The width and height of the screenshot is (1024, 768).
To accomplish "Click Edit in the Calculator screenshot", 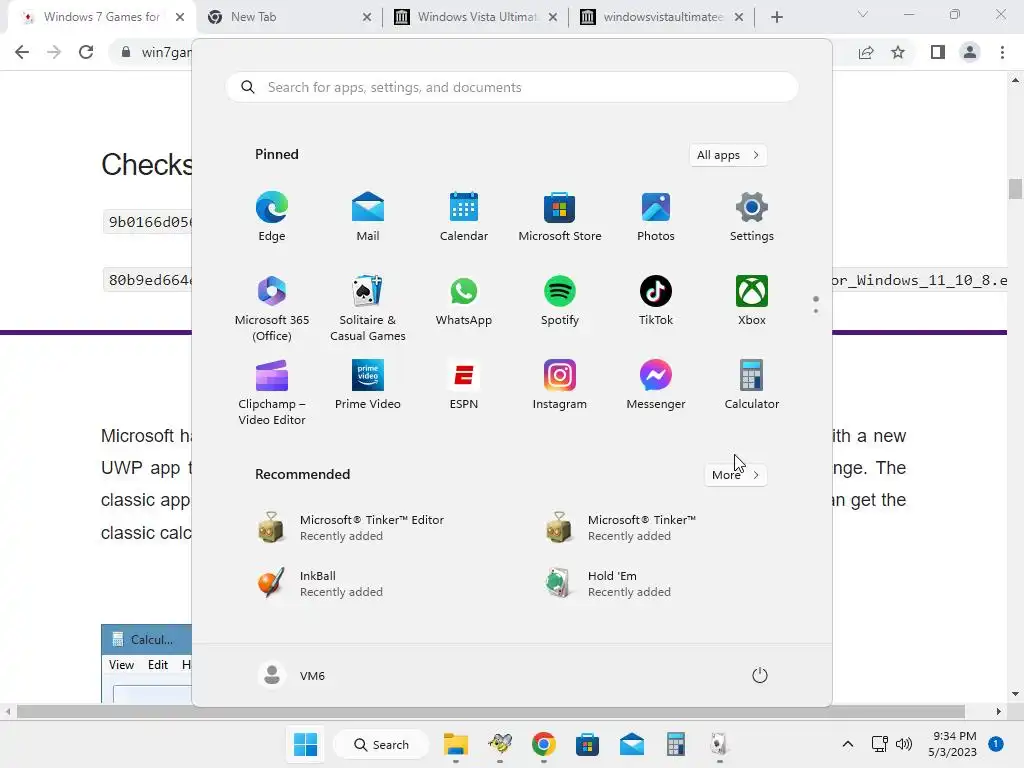I will pyautogui.click(x=157, y=665).
